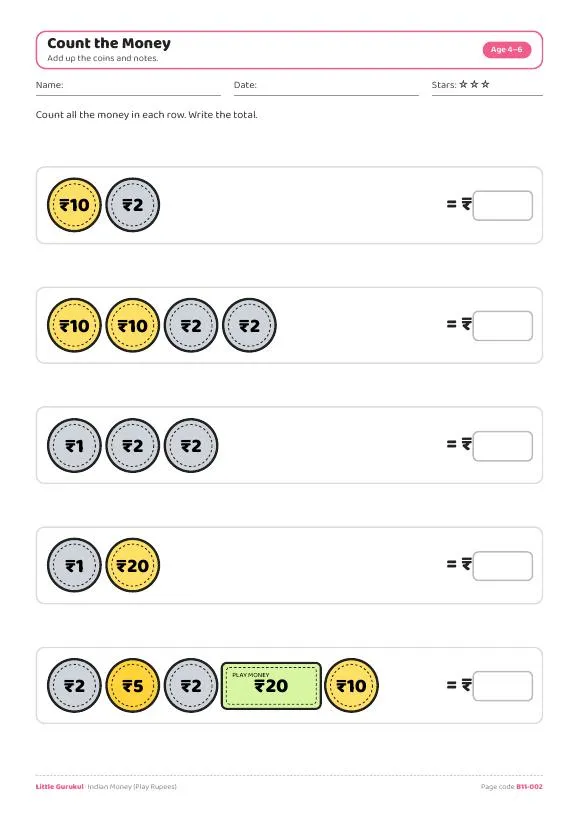Select the ₹1 coin in third row
Viewport: 579px width, 819px height.
point(74,446)
